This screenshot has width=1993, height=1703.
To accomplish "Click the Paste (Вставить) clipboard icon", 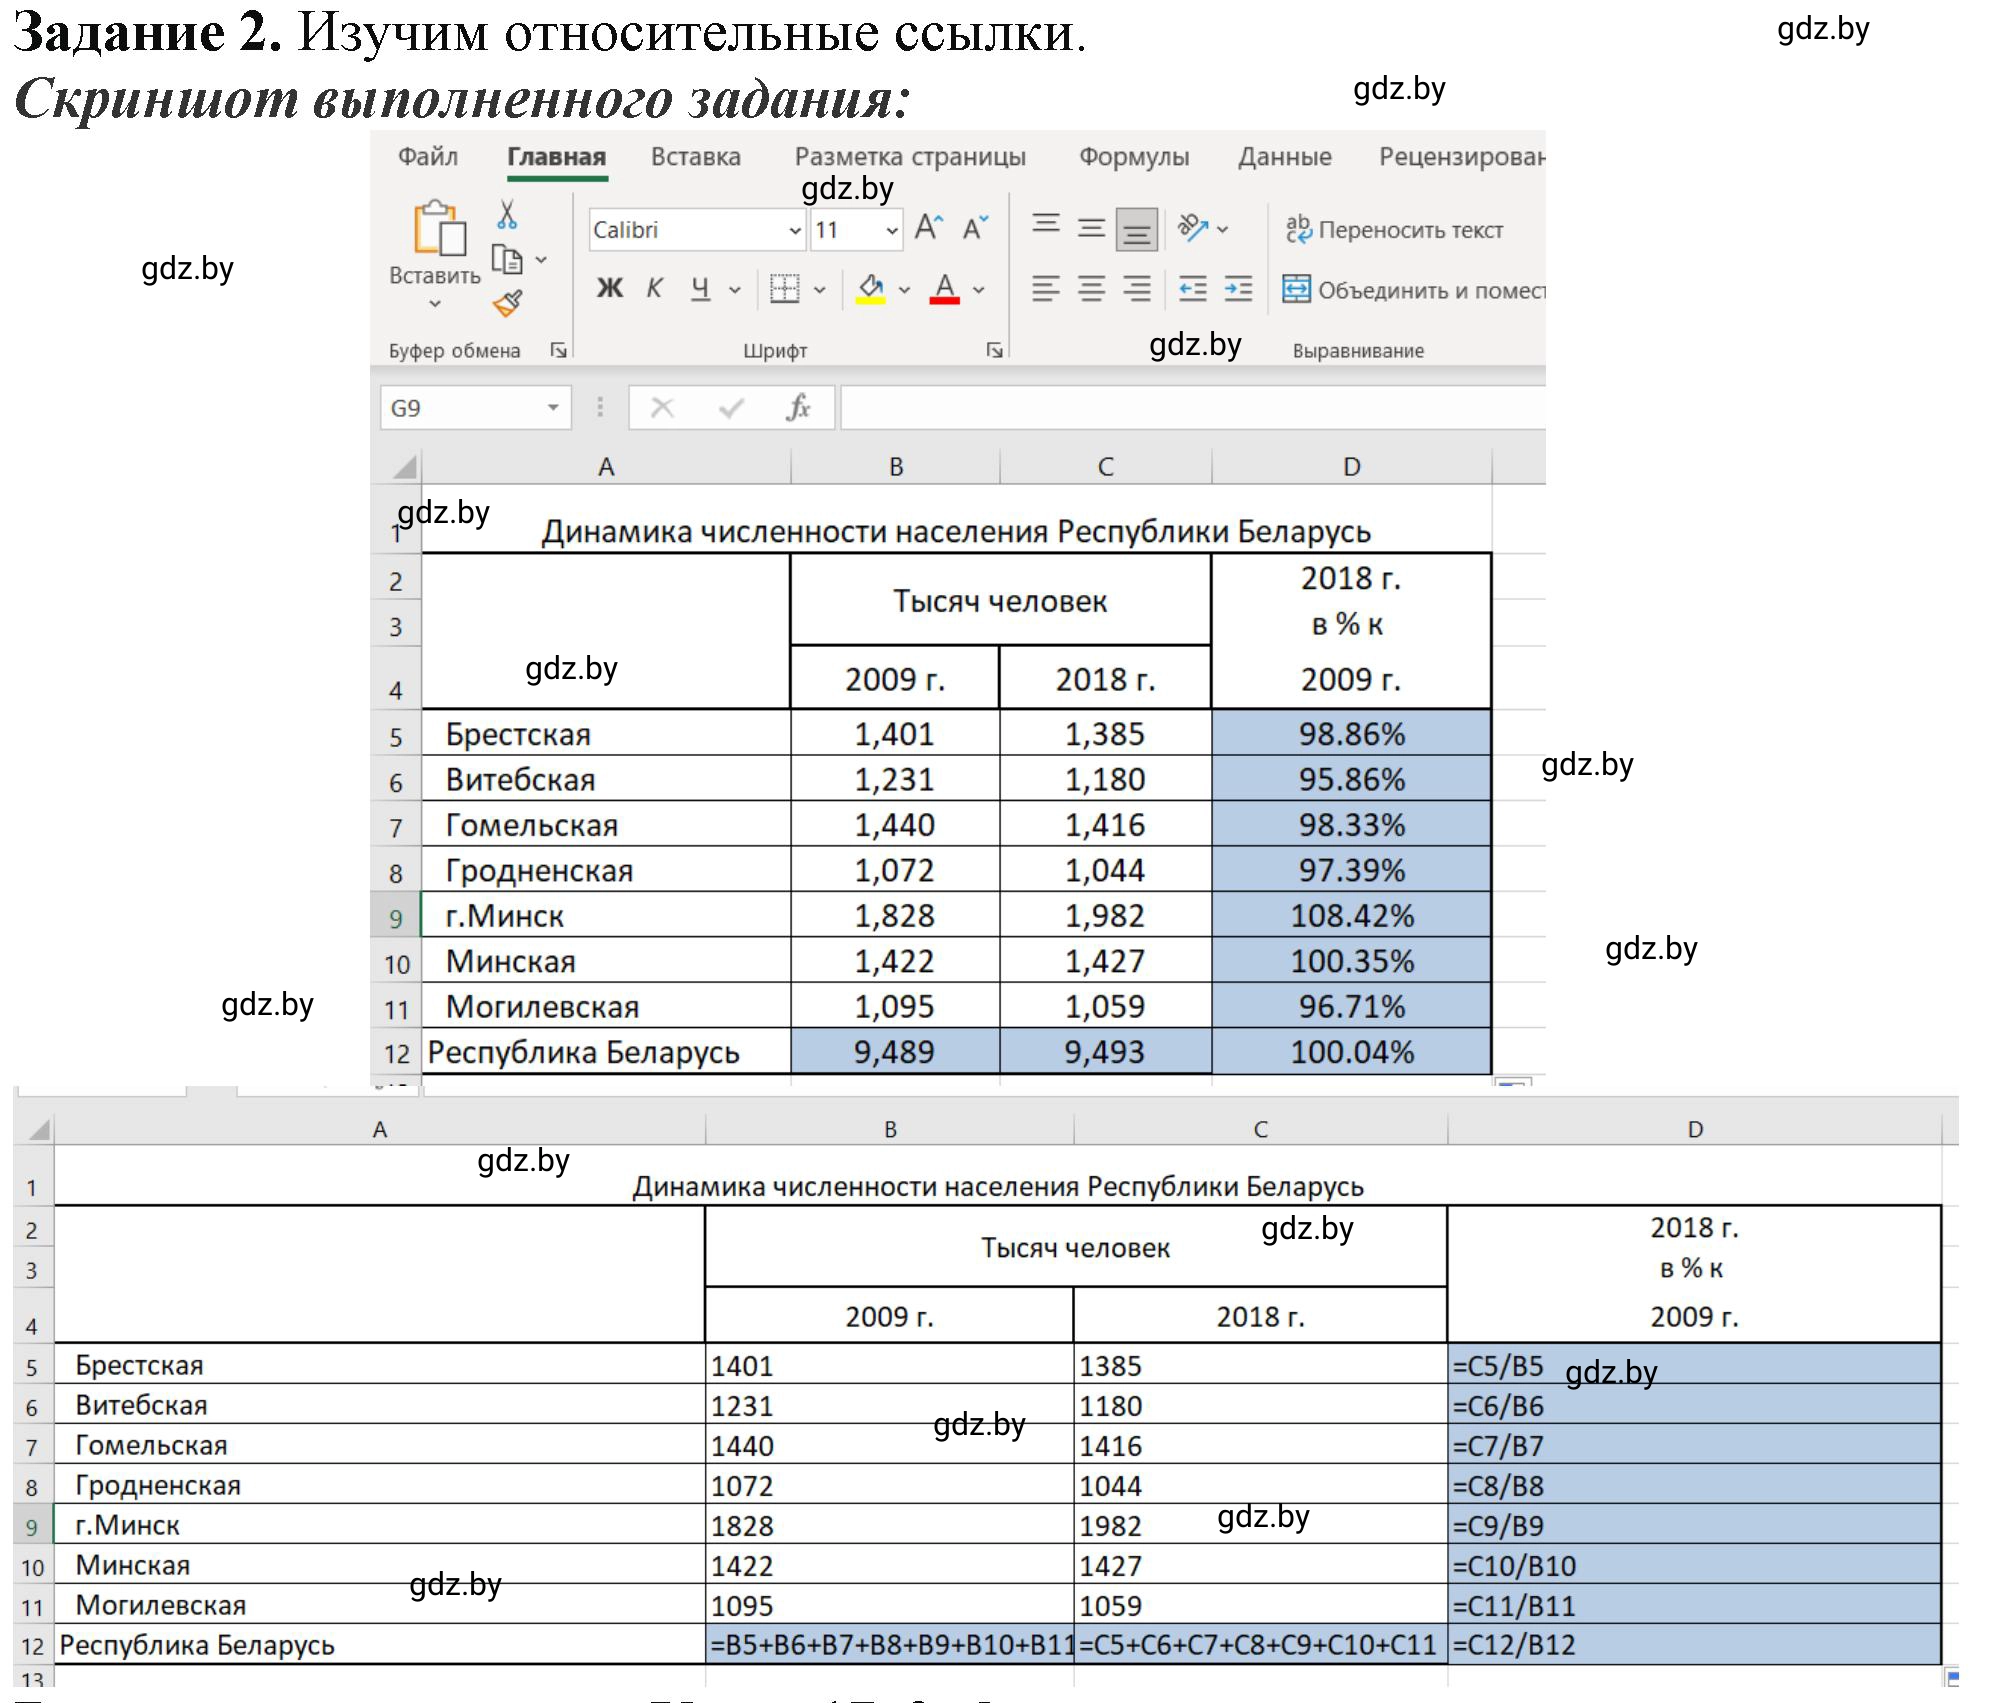I will pos(439,228).
